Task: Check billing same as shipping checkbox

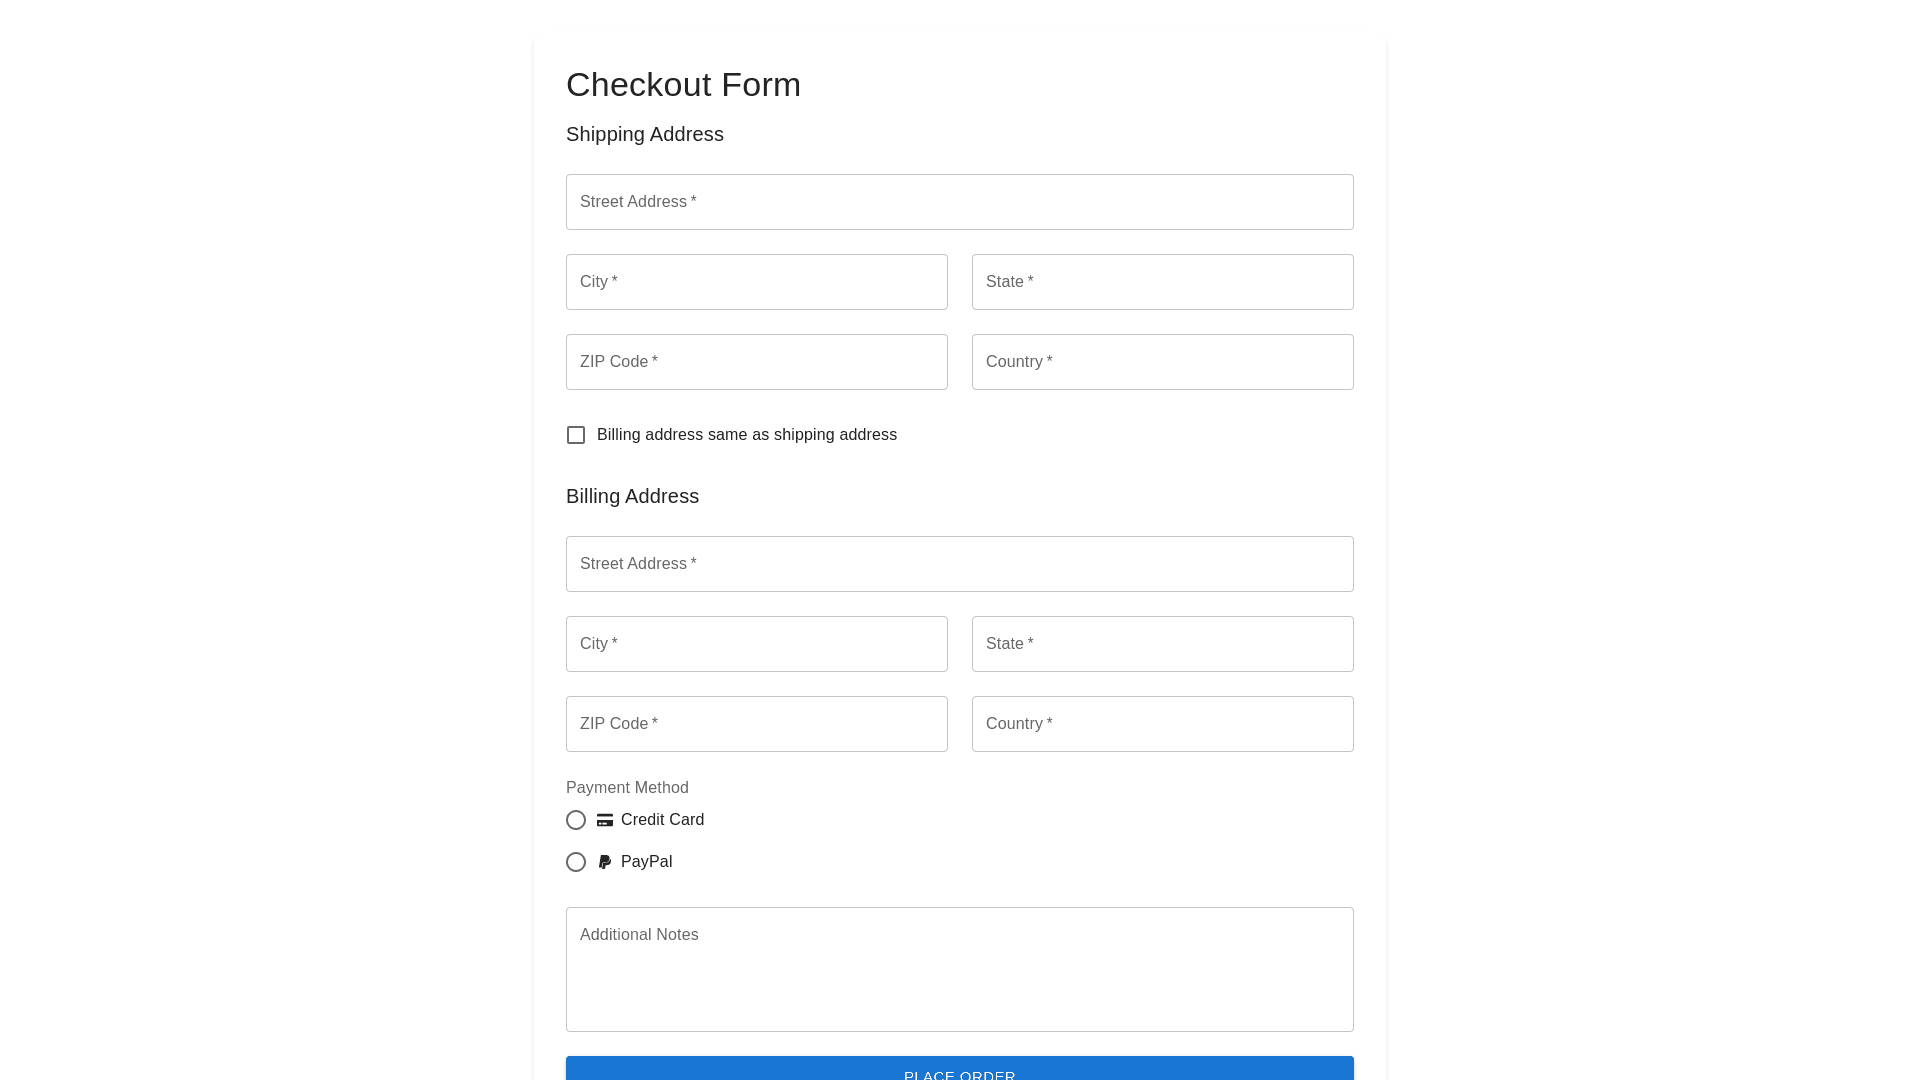Action: [x=576, y=435]
